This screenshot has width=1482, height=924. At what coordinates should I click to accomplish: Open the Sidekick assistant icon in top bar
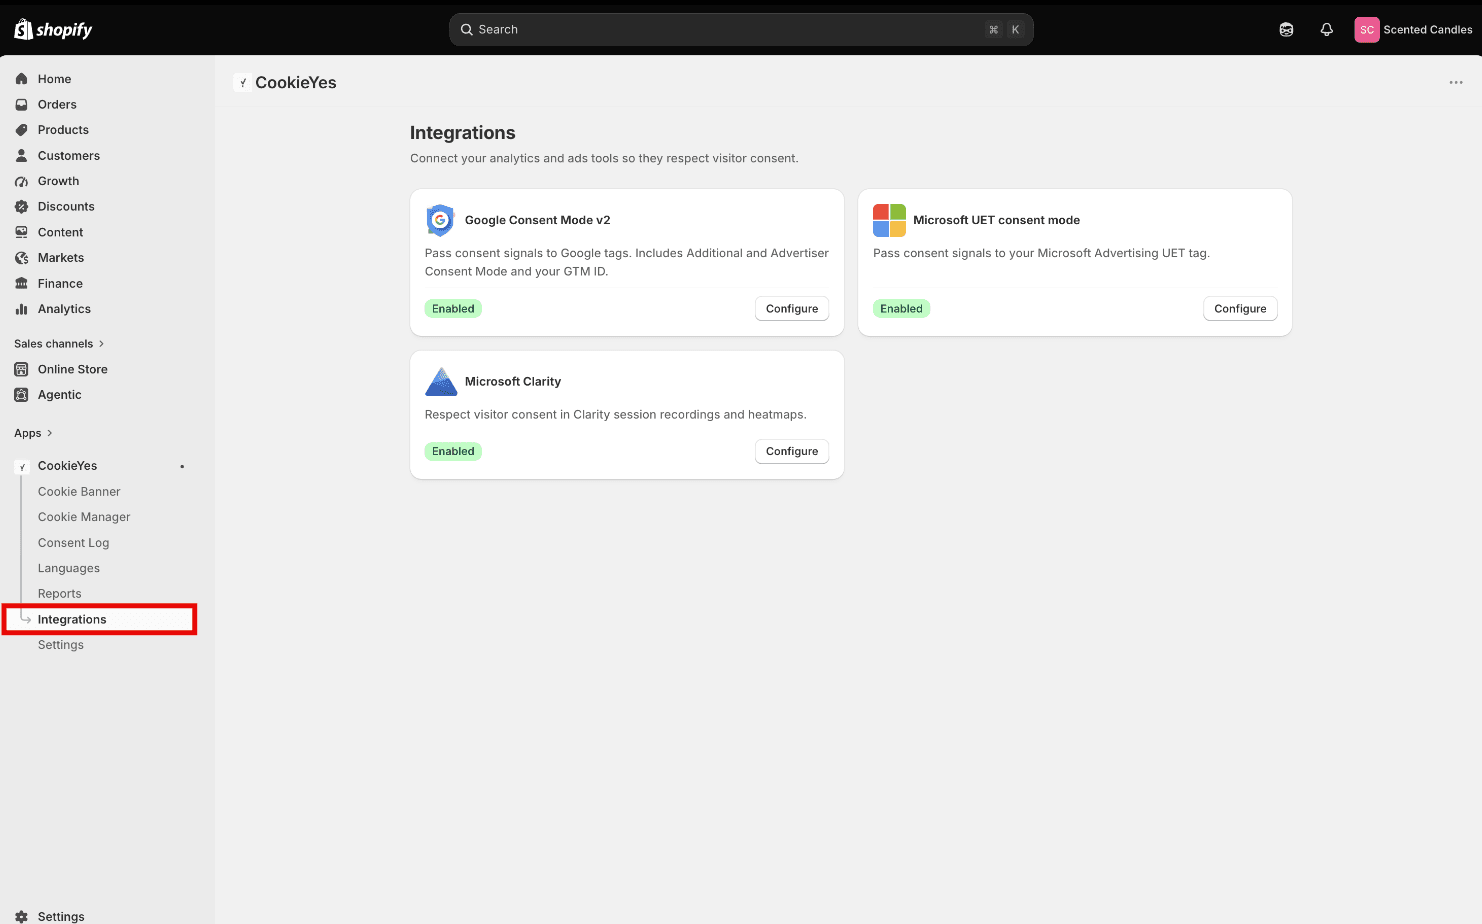(x=1287, y=30)
